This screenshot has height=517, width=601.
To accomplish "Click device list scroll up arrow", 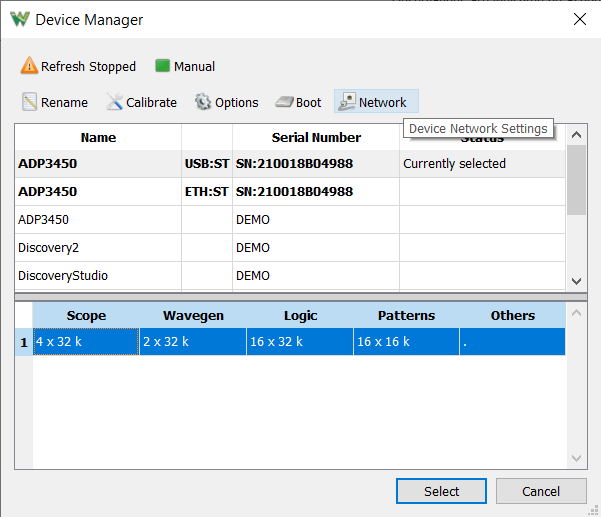I will (576, 135).
